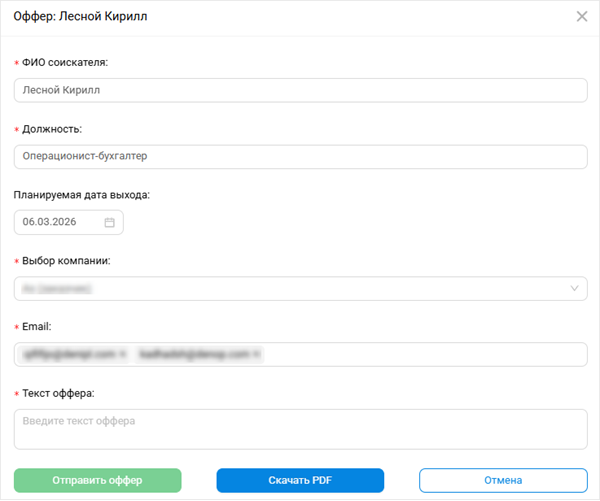The width and height of the screenshot is (600, 501).
Task: Click the ФИО соискателя label
Action: tap(65, 62)
